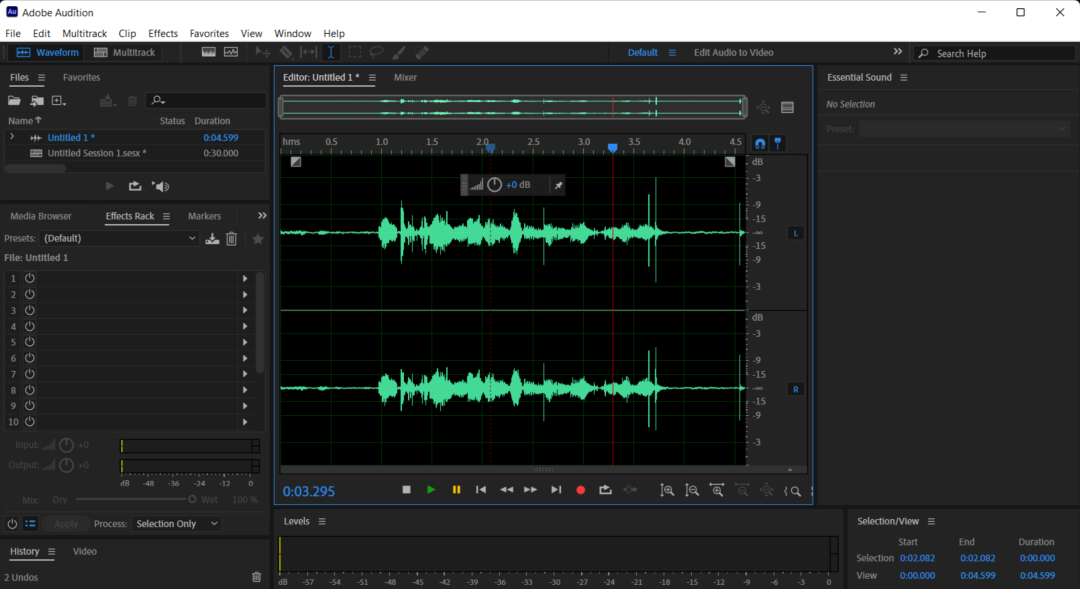Toggle the left channel L button

click(796, 233)
